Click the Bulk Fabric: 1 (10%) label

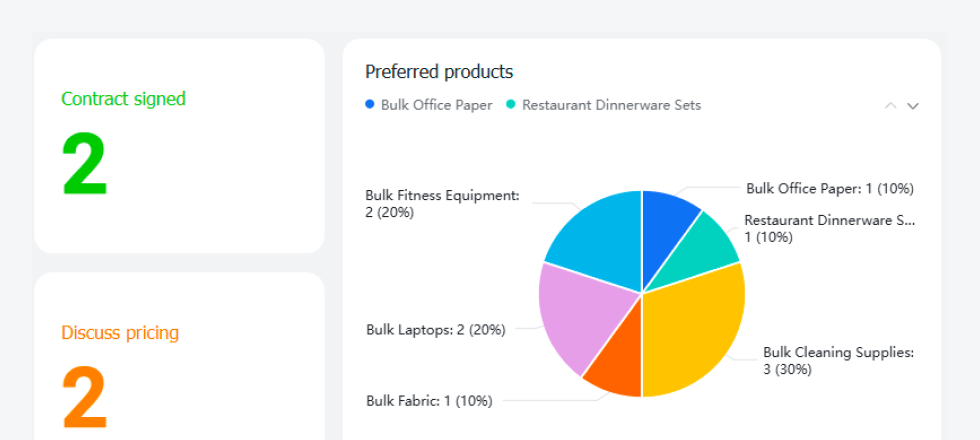(x=429, y=401)
